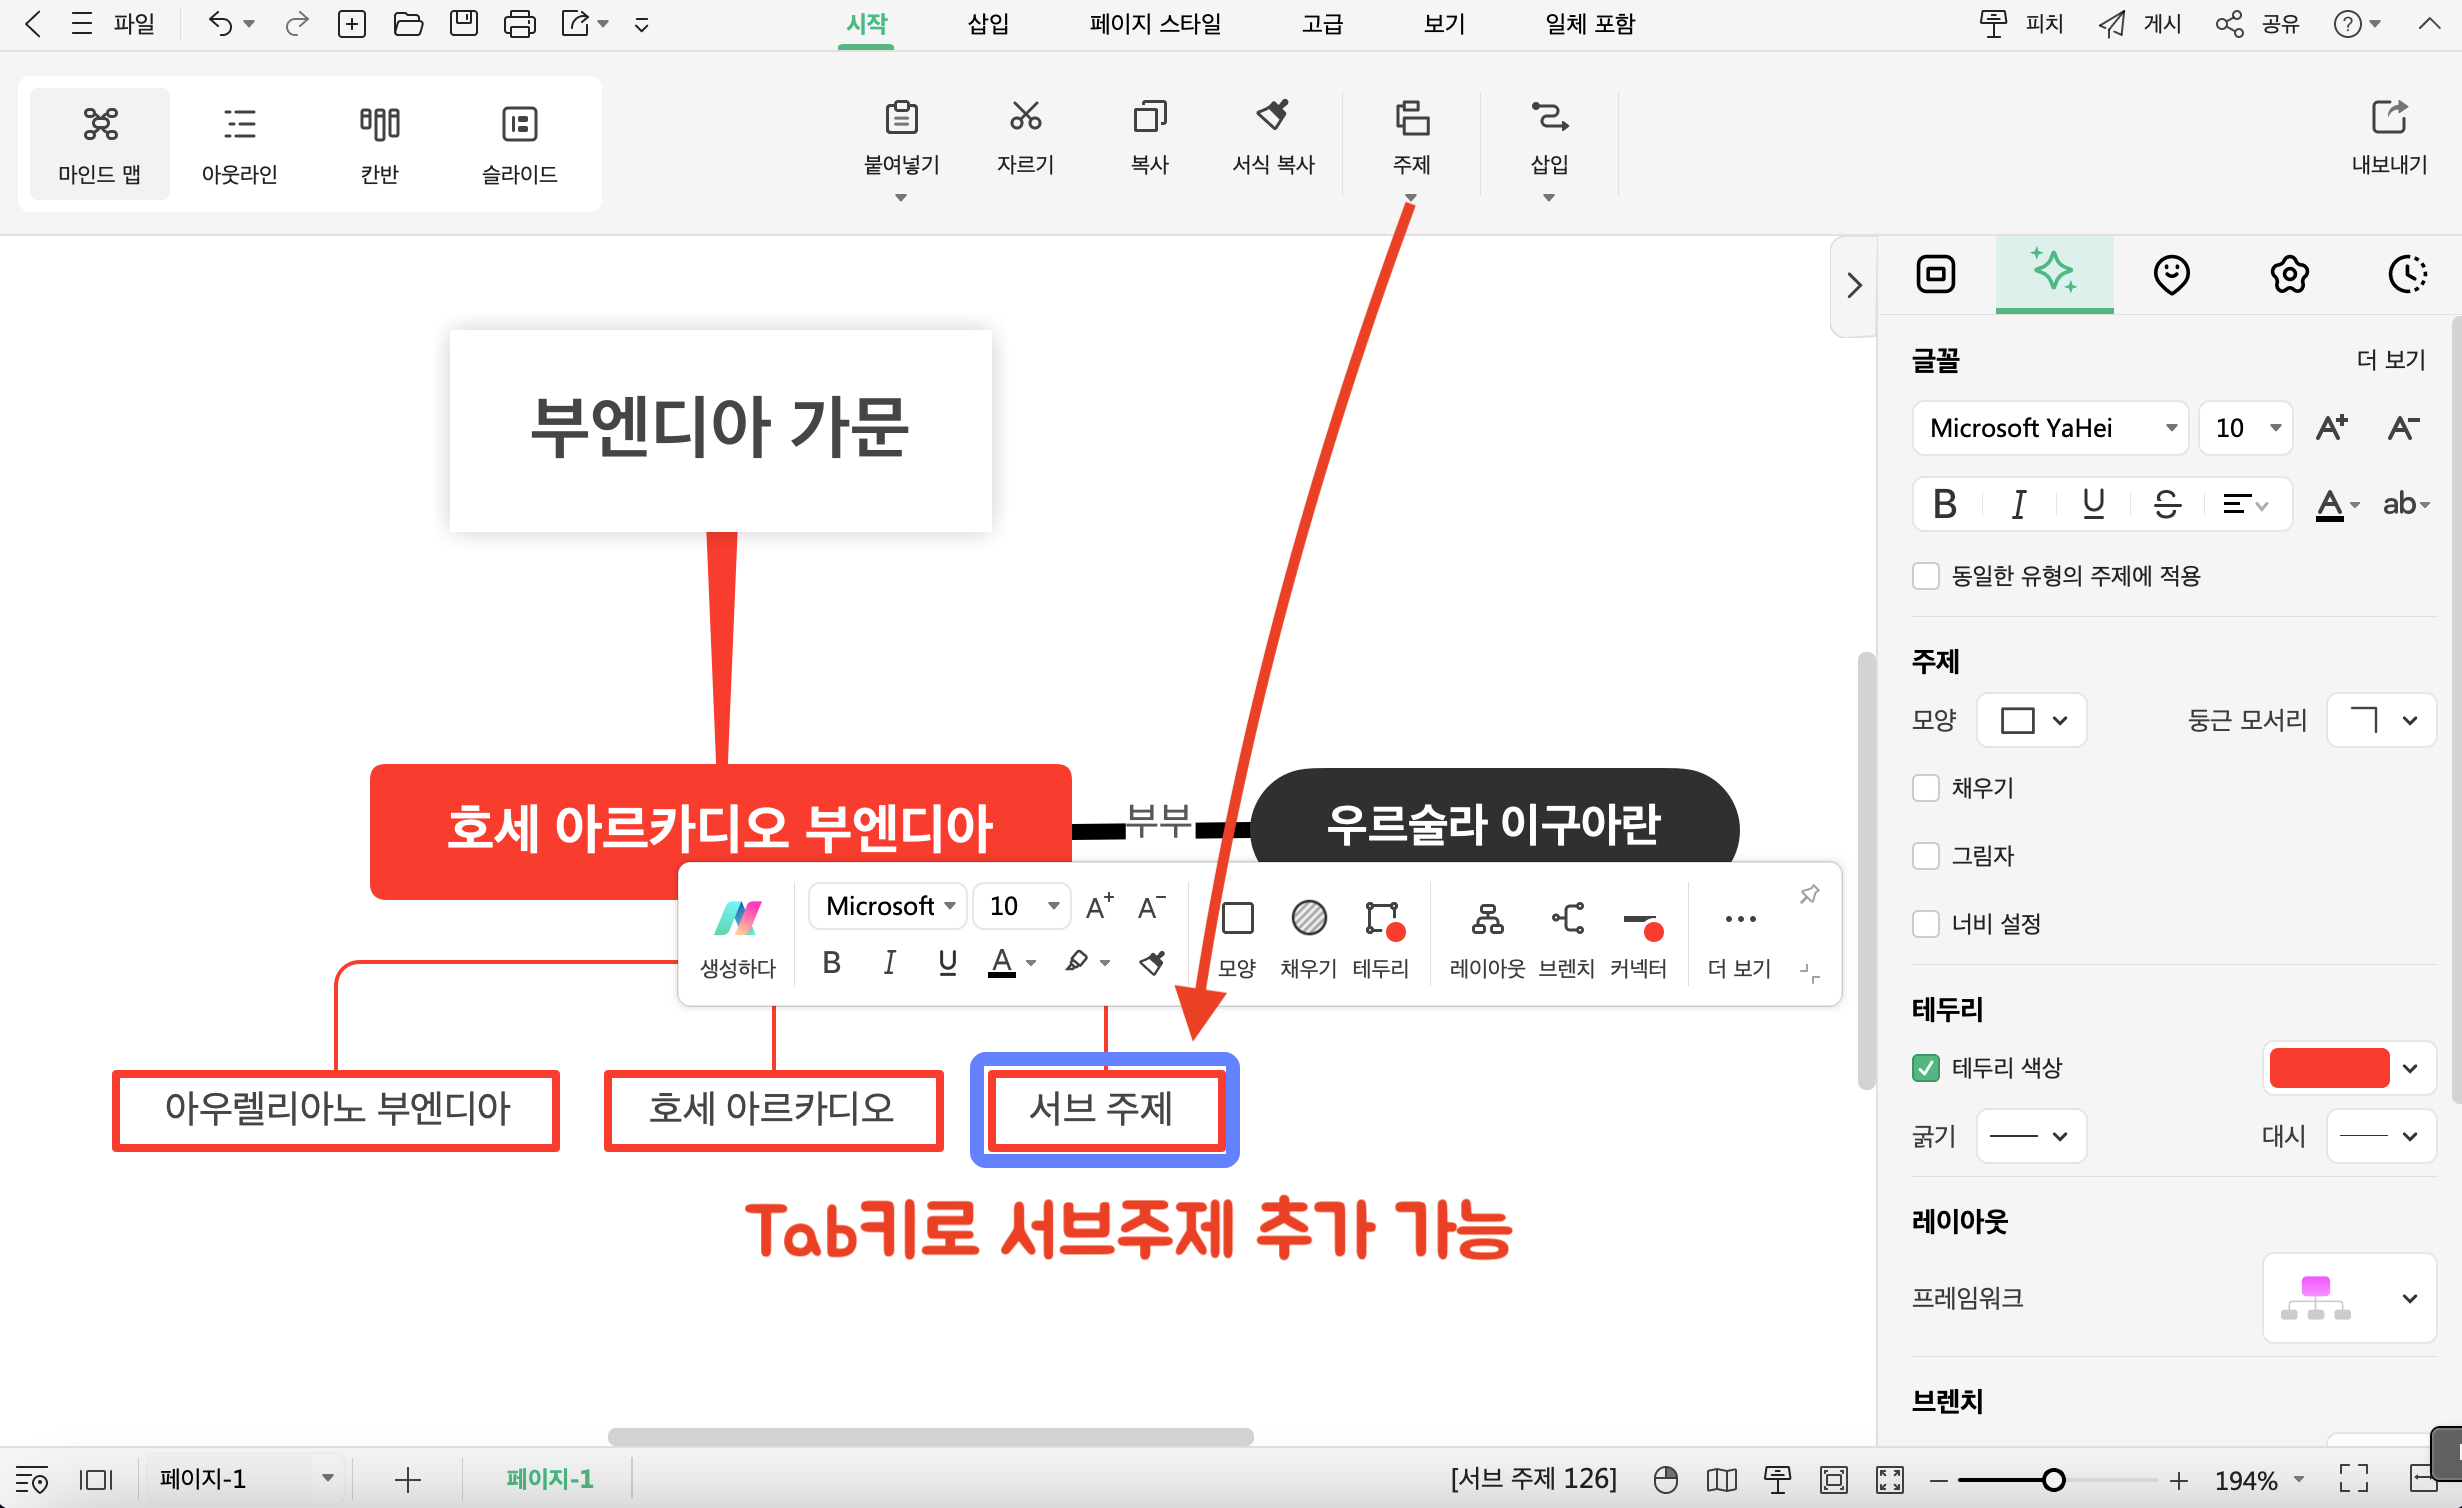Select the 서브 주제 subtopic node

coord(1105,1109)
